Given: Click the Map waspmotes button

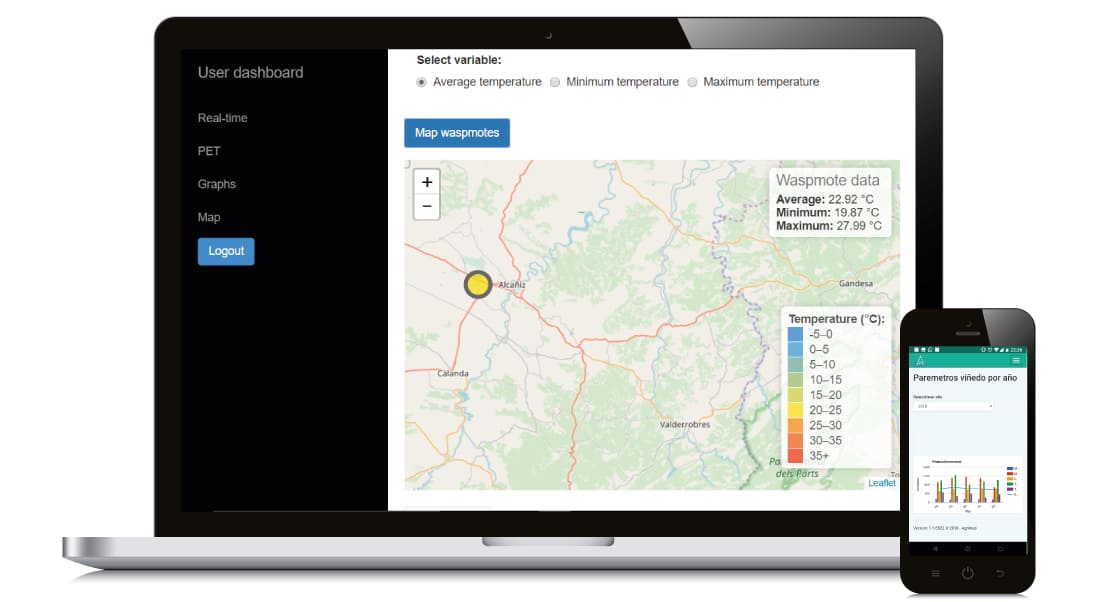Looking at the screenshot, I should [x=457, y=133].
